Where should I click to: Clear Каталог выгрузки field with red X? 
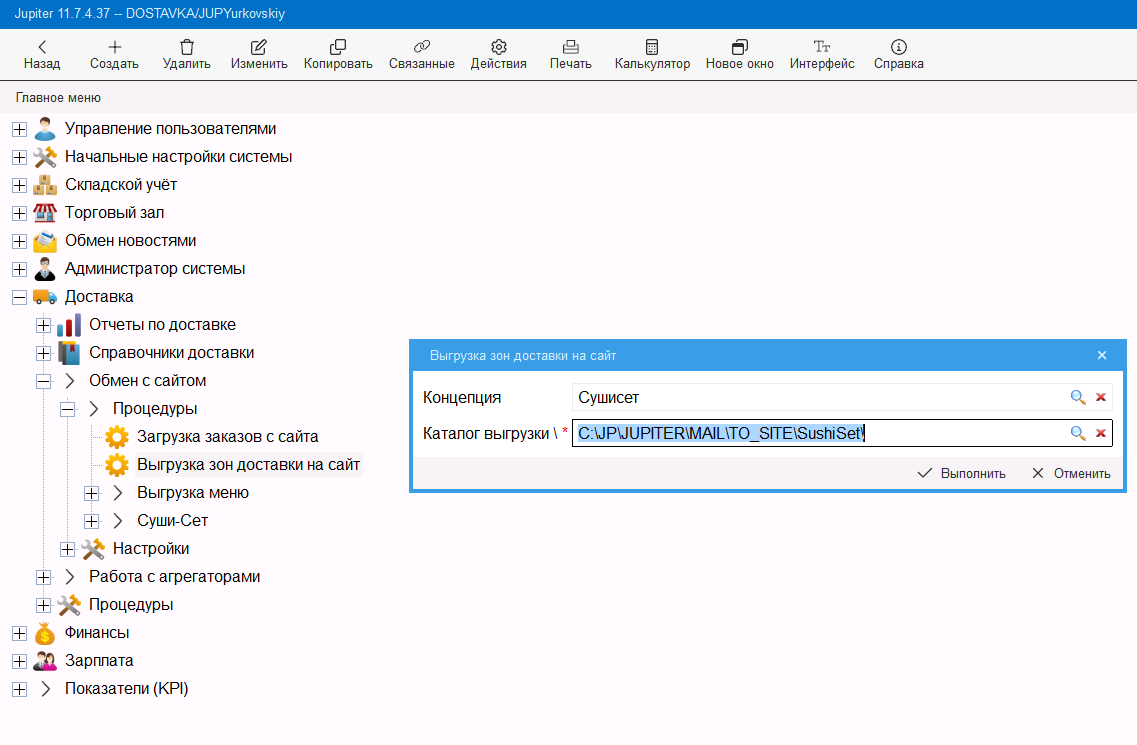[1101, 433]
